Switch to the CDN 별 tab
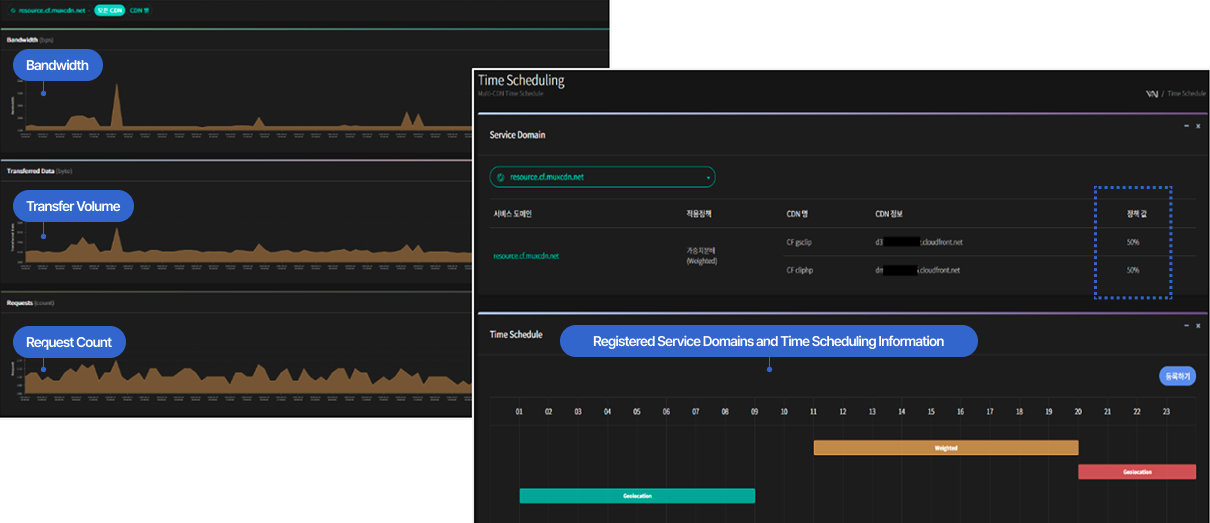 (139, 10)
